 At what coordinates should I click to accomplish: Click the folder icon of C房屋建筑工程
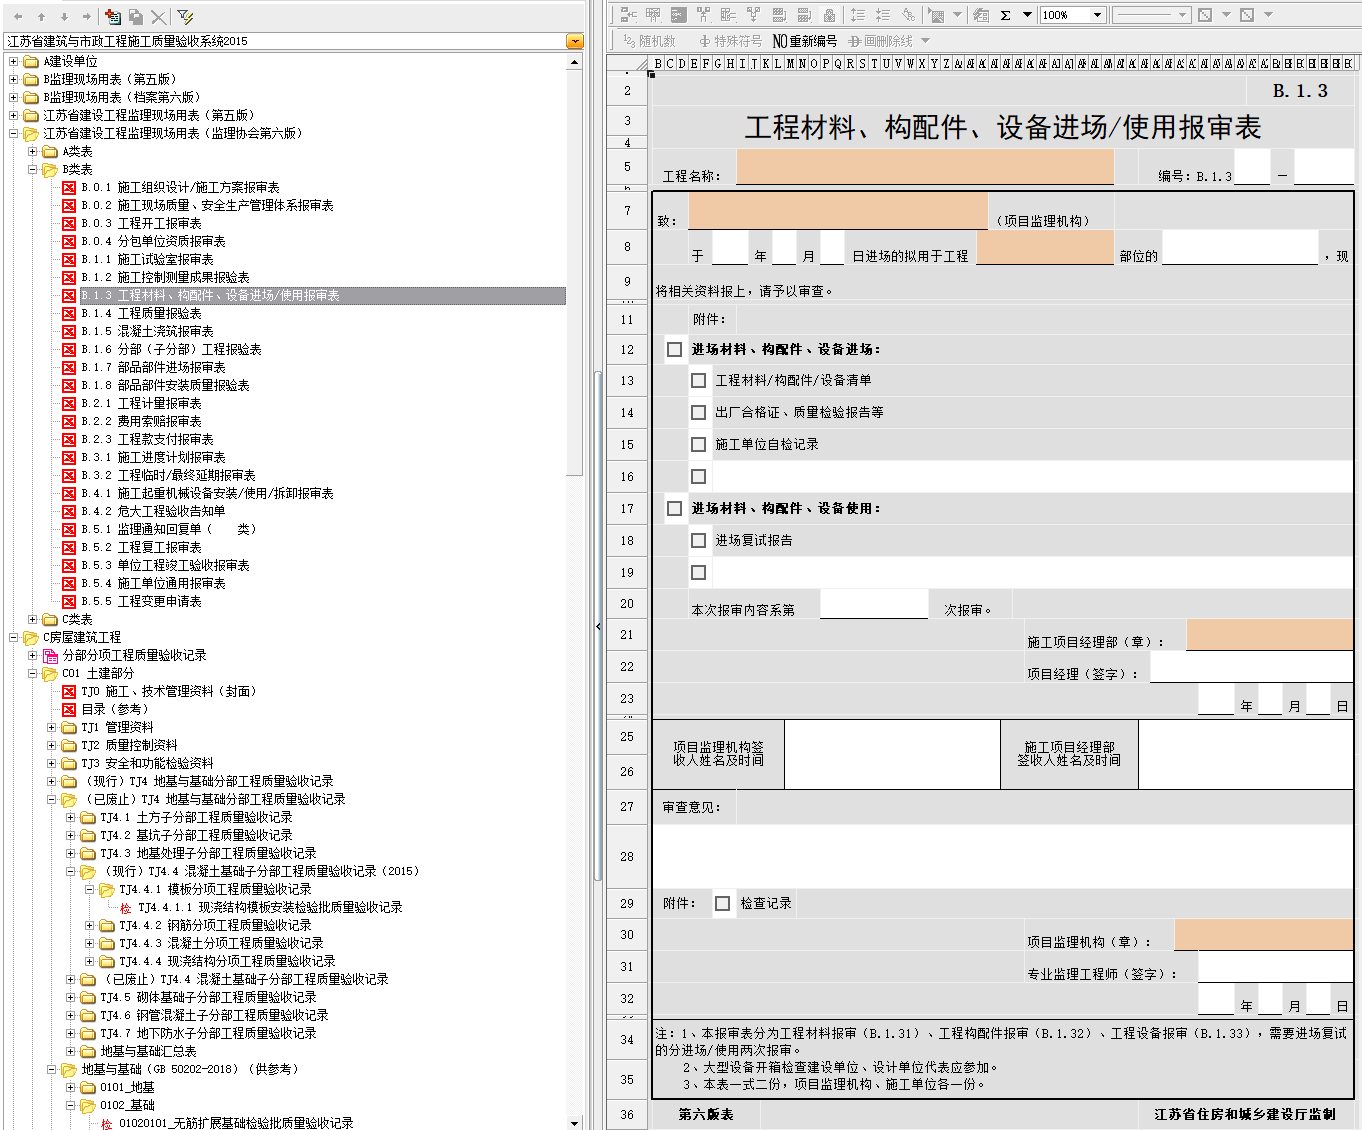[31, 638]
